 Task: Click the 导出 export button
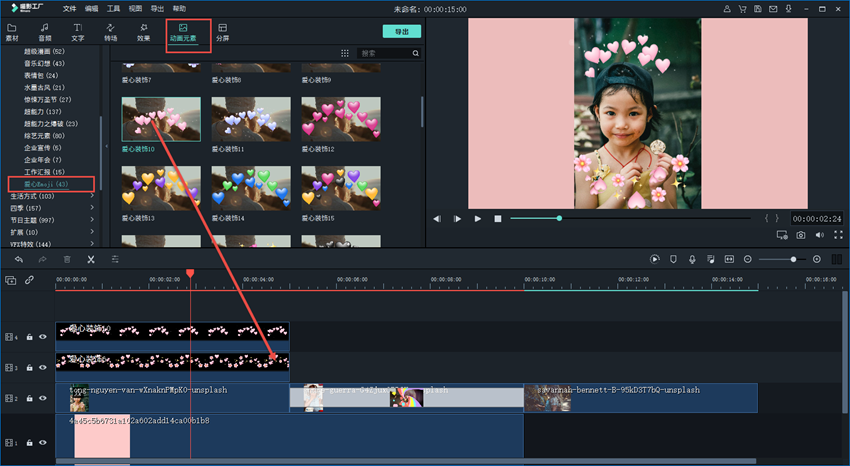401,32
